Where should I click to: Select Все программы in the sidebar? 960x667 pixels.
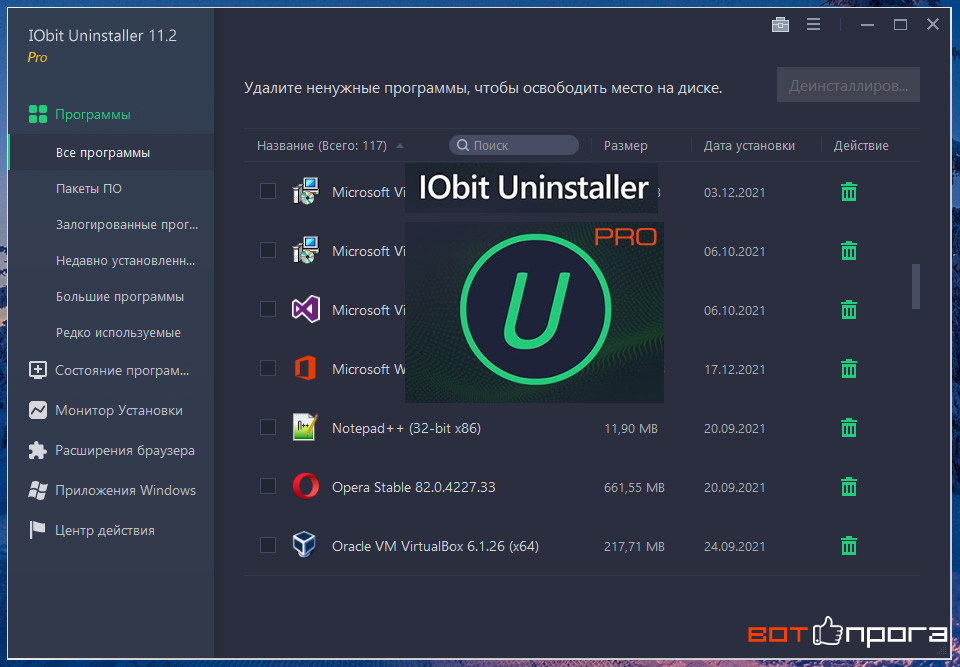pyautogui.click(x=111, y=153)
